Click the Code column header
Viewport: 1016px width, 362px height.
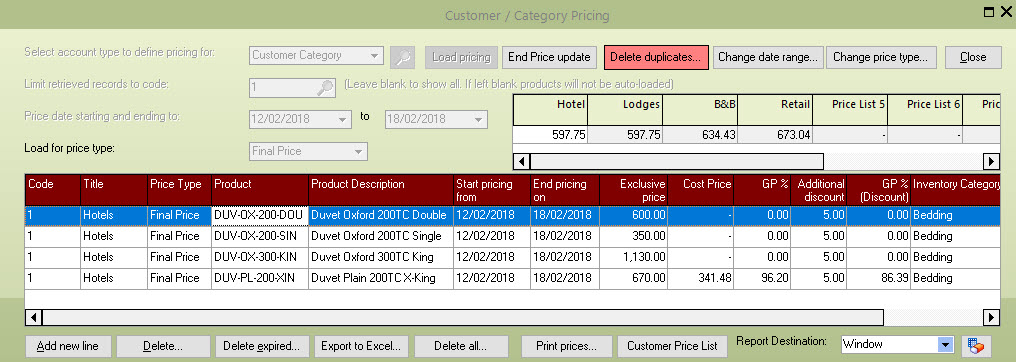coord(53,190)
